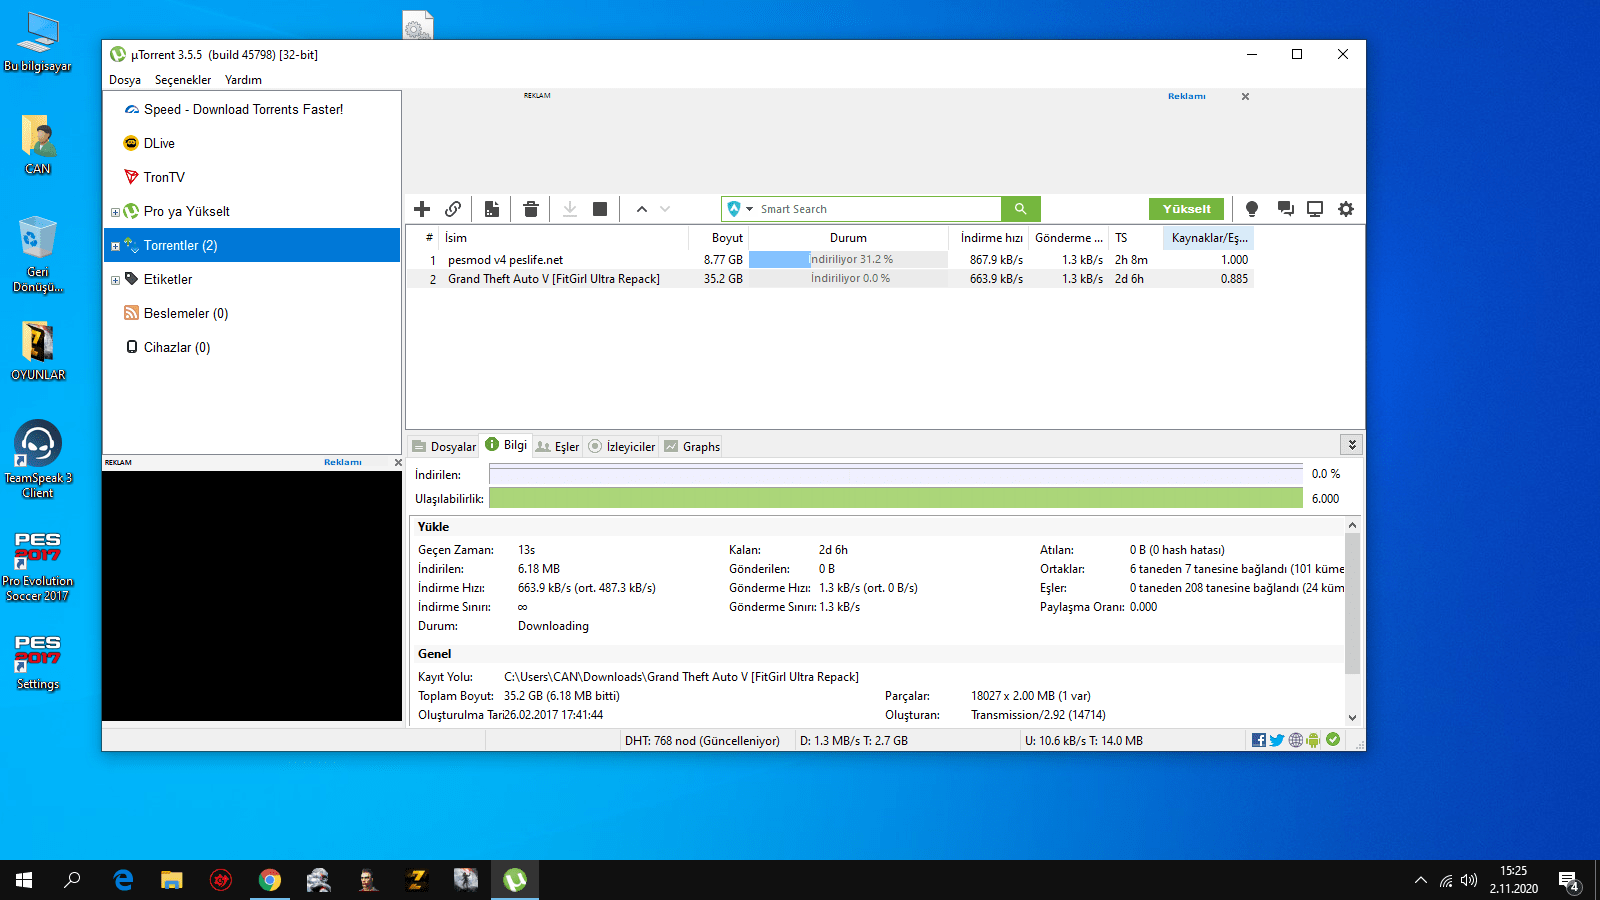
Task: Open the search provider dropdown arrow
Action: point(749,209)
